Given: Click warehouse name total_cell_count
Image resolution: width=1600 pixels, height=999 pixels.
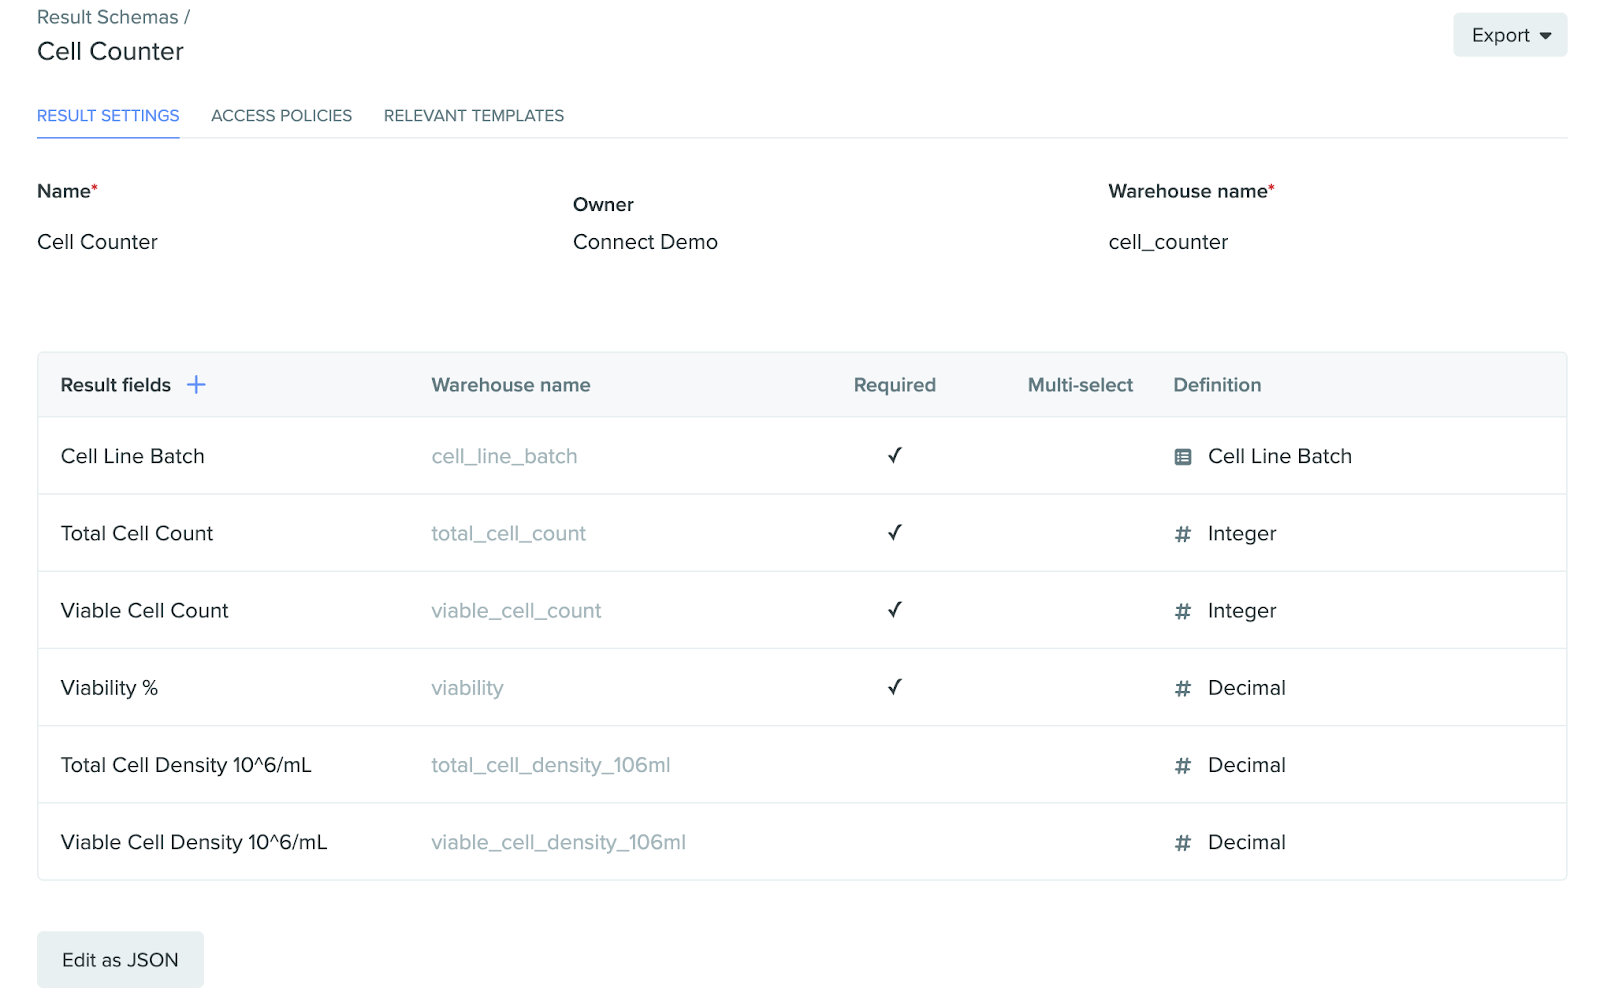Looking at the screenshot, I should click(x=508, y=533).
